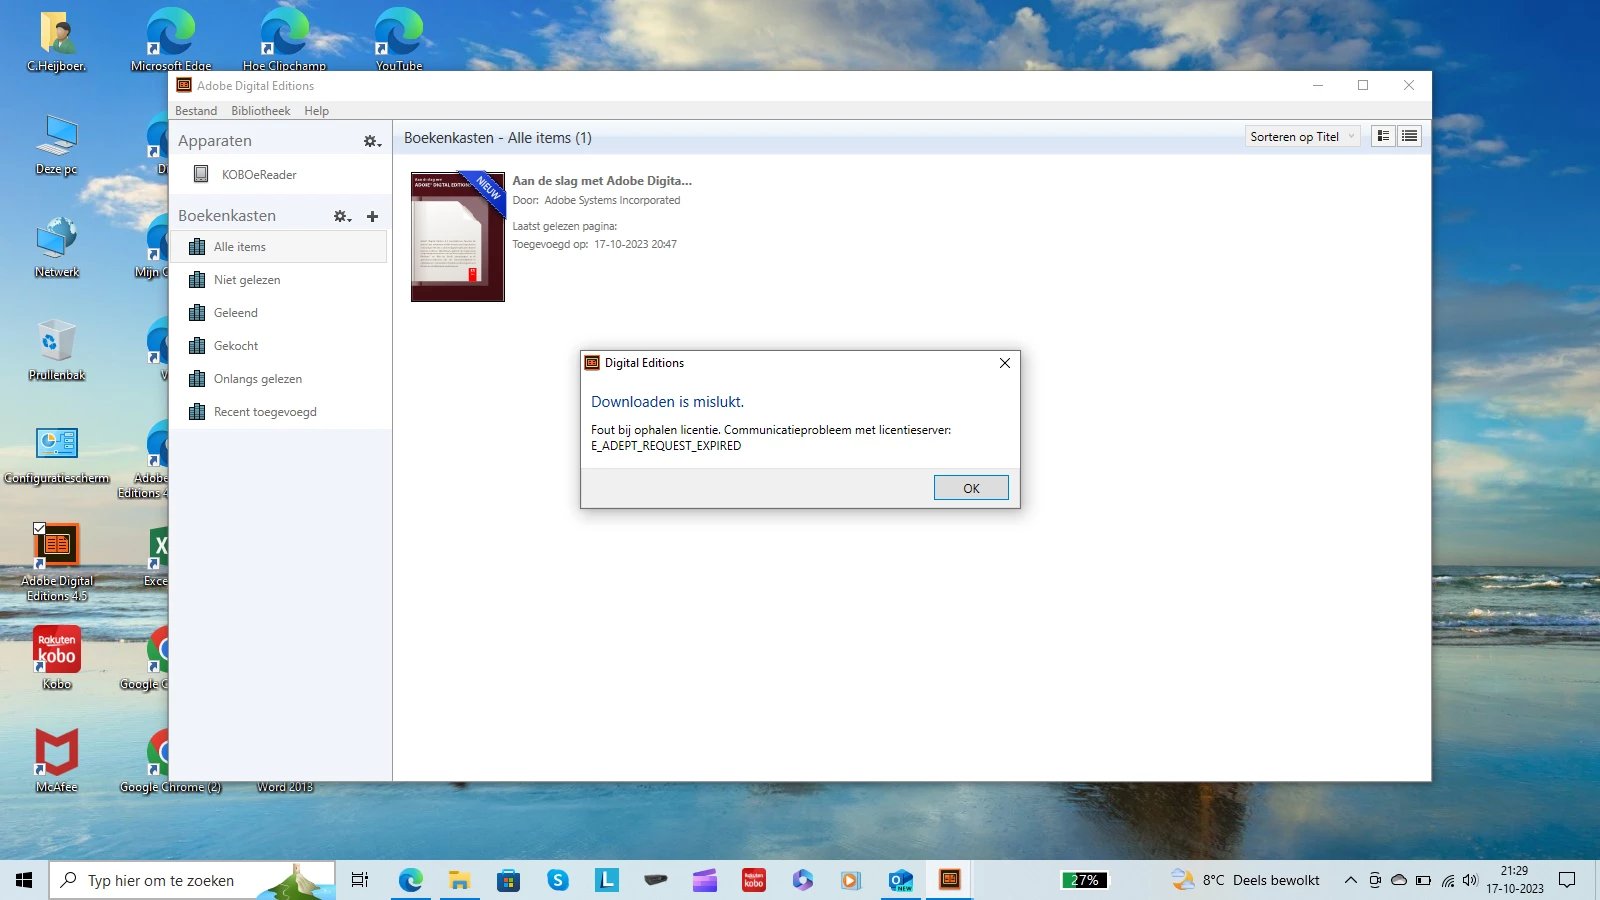
Task: Open Rakuten Kobo from taskbar
Action: pyautogui.click(x=753, y=880)
